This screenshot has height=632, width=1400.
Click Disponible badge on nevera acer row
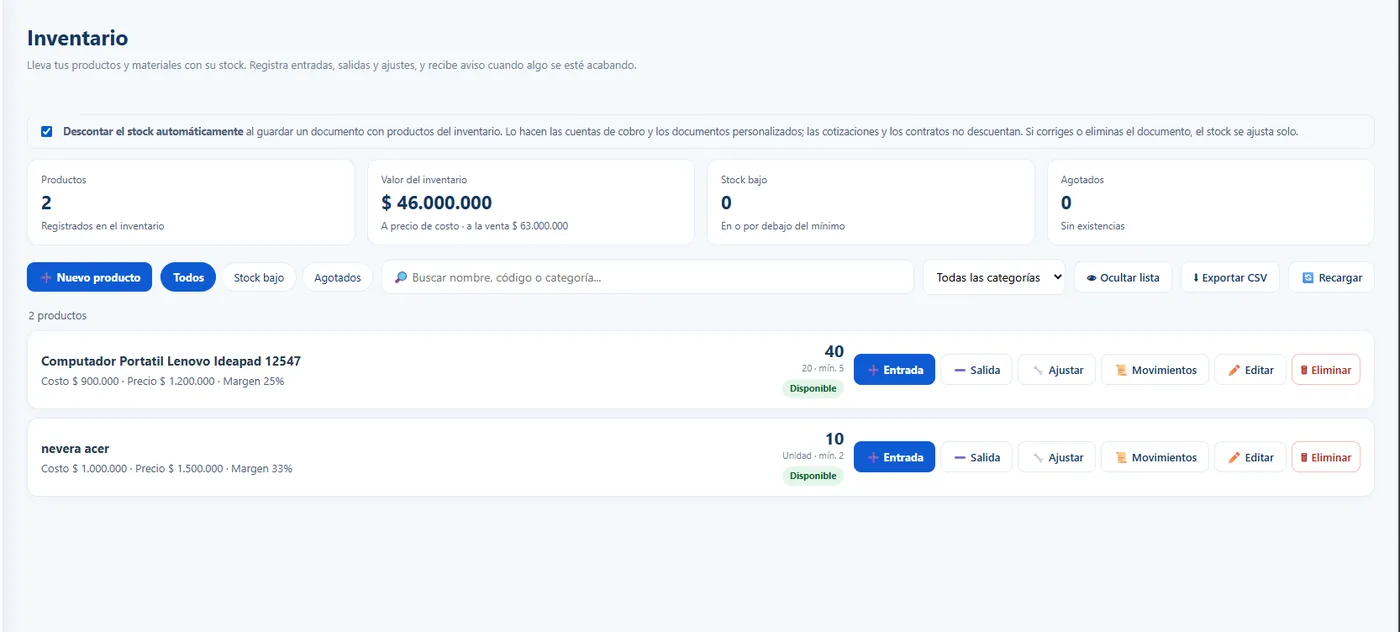click(813, 476)
